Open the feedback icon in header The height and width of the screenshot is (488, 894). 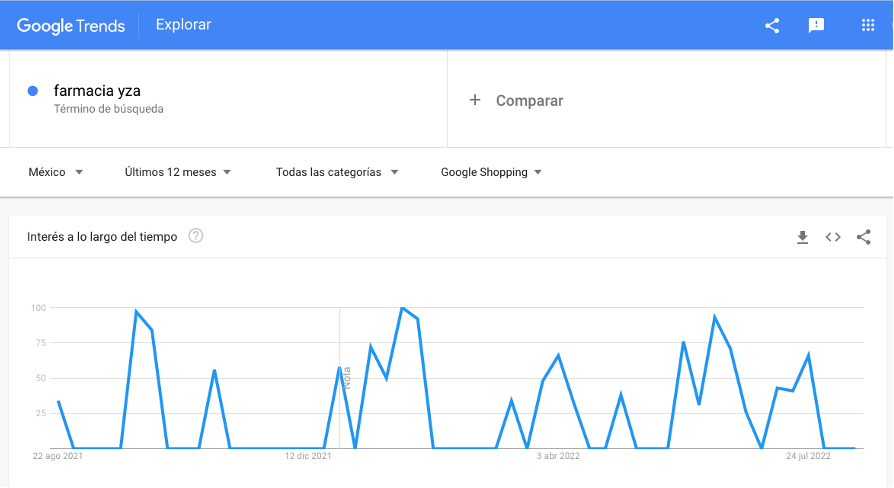pyautogui.click(x=816, y=25)
